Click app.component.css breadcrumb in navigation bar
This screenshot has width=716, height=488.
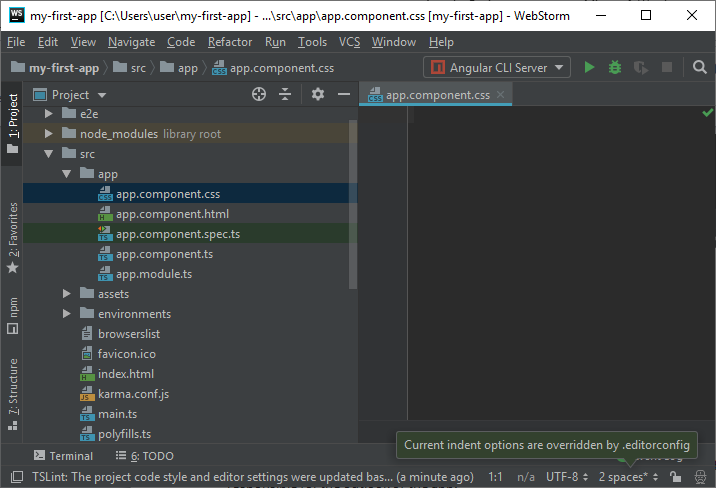(273, 68)
